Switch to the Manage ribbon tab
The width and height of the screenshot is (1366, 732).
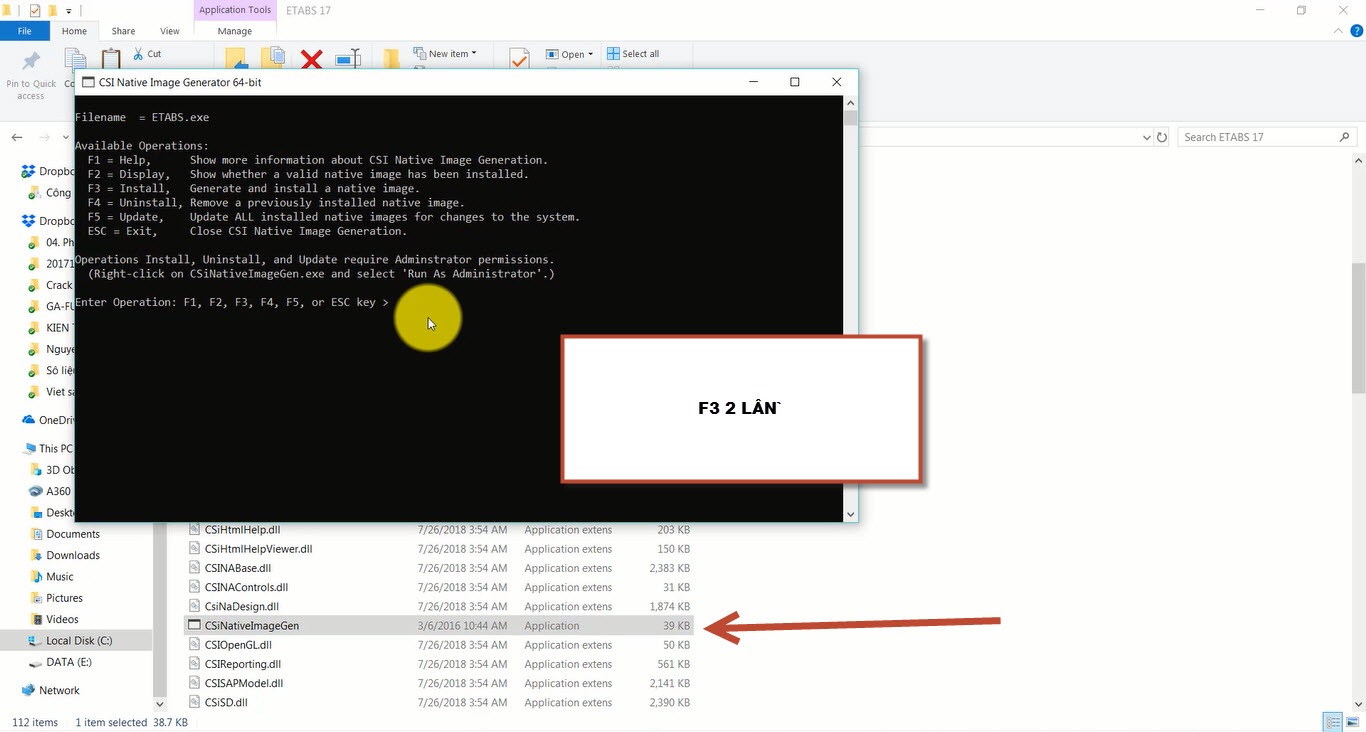[234, 31]
